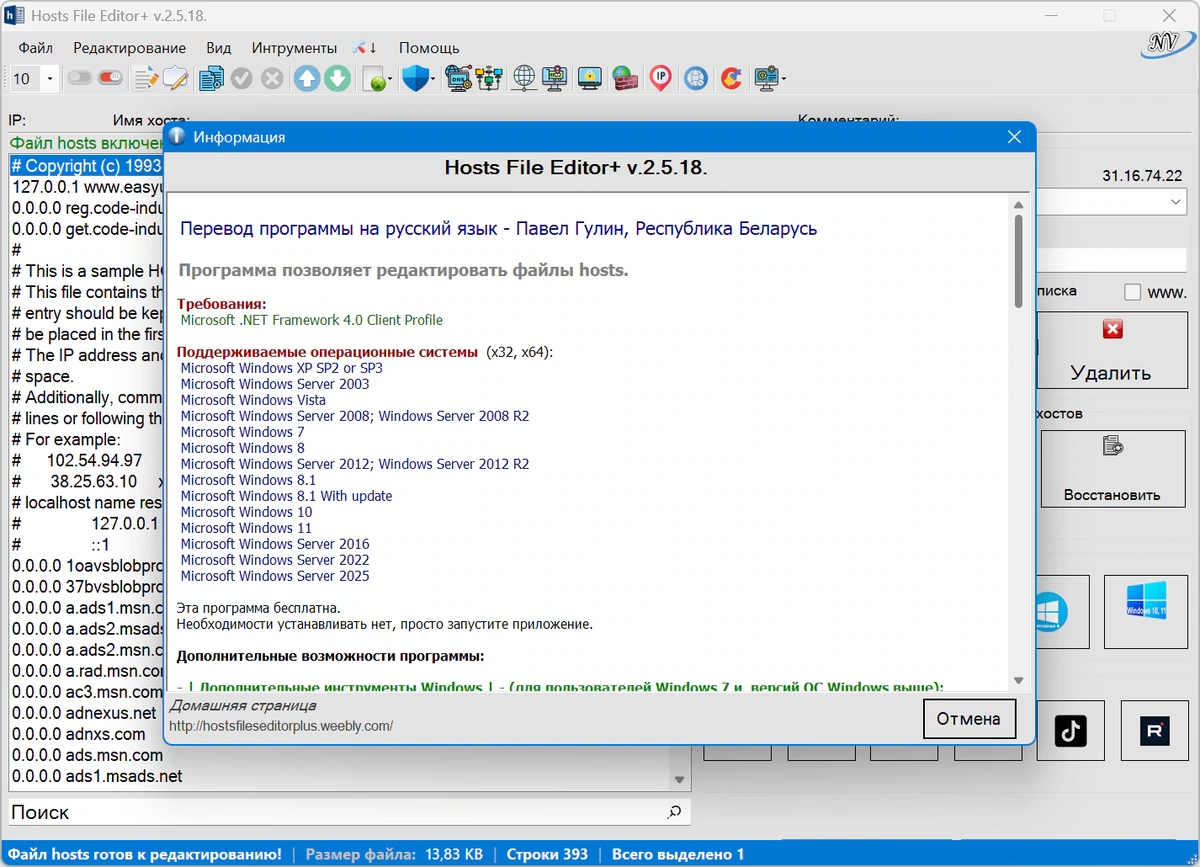
Task: Select the 0.0.0.0 ads1.msads.net row
Action: [338, 776]
